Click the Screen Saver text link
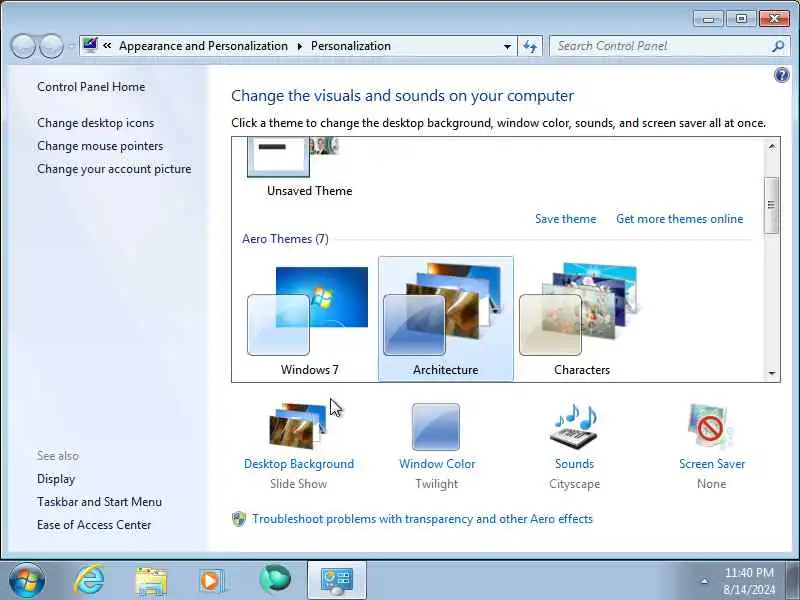800x600 pixels. point(712,464)
